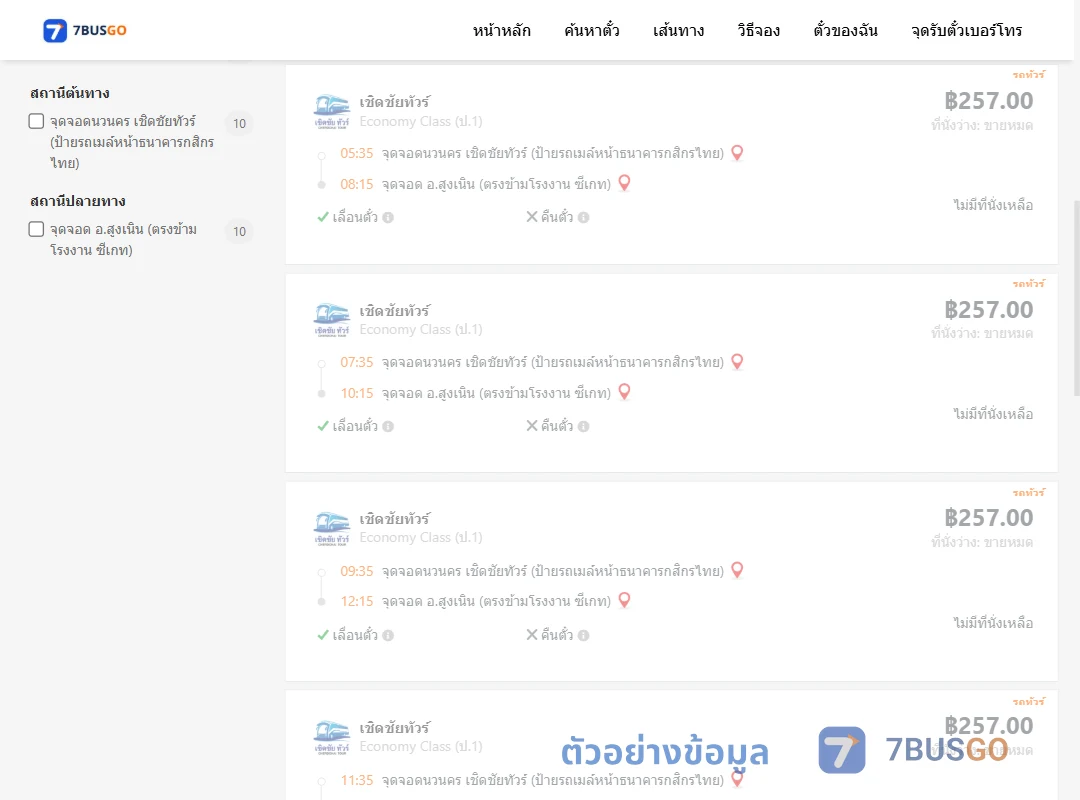The width and height of the screenshot is (1080, 800).
Task: Click the count badge 10 next to จุดจอดนวนคร filter
Action: click(x=239, y=123)
